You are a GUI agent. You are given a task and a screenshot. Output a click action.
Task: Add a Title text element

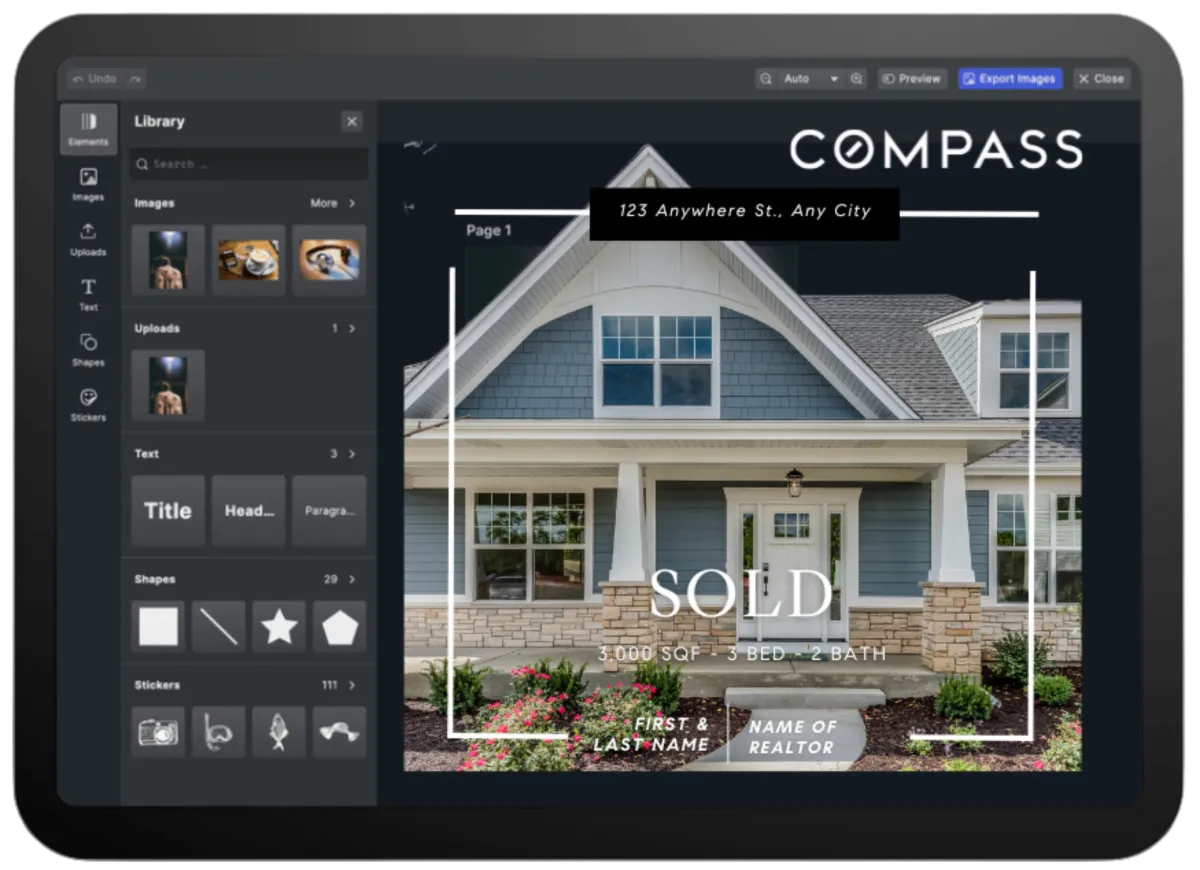pos(168,511)
